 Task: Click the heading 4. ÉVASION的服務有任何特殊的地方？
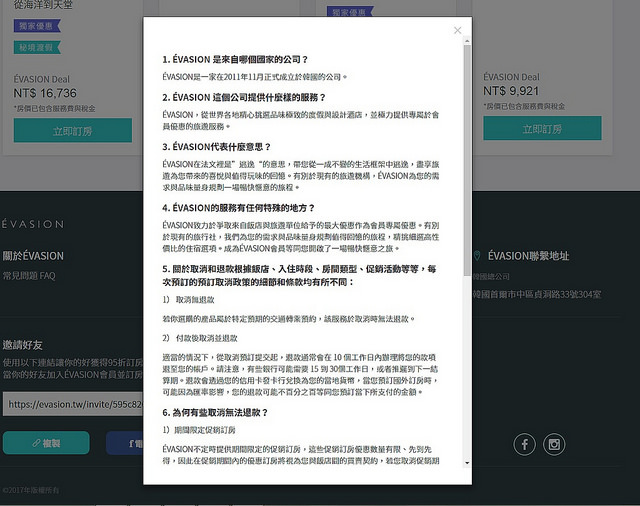[239, 208]
